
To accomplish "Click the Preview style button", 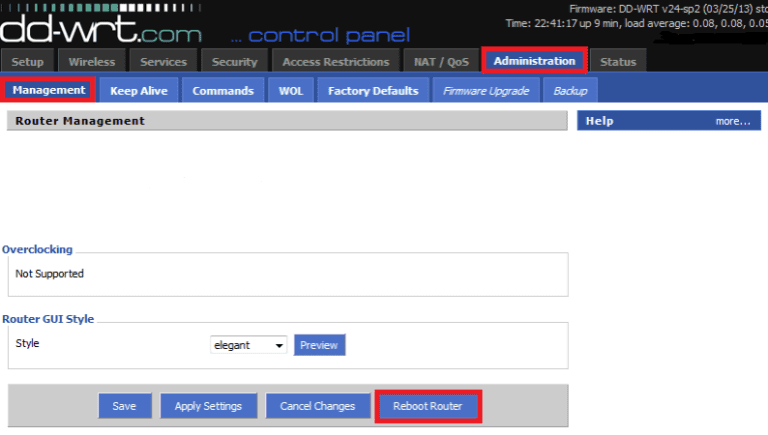I will coord(319,345).
